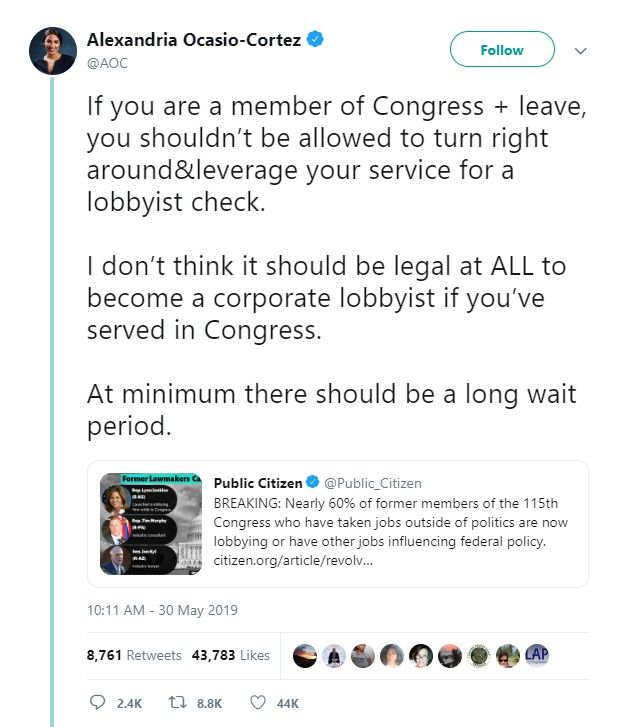Click the Alexandria Ocasio-Cortez display name
Viewport: 627px width, 727px height.
tap(194, 40)
